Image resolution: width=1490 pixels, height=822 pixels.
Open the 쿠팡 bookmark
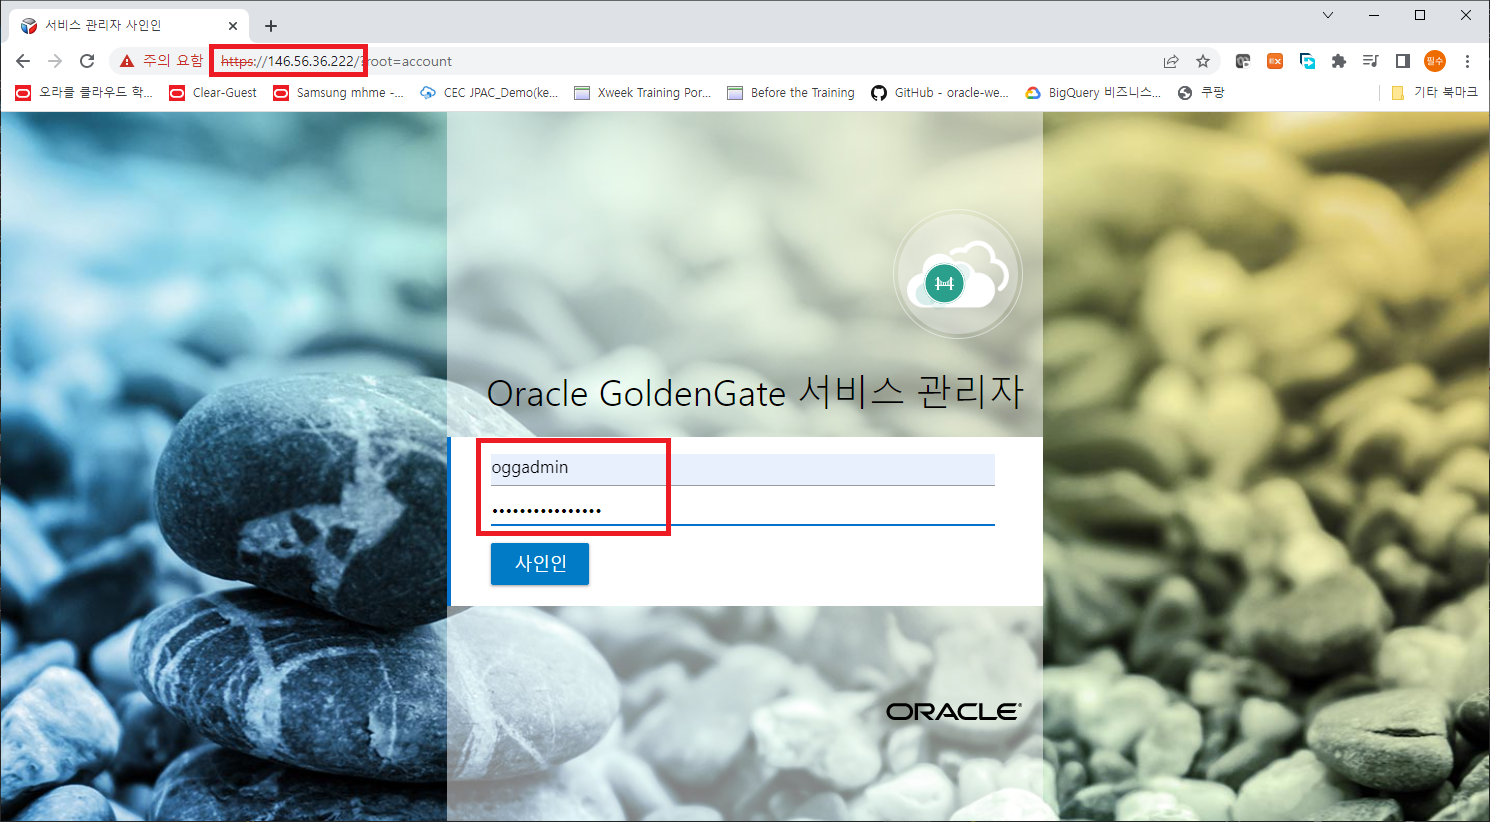point(1201,92)
